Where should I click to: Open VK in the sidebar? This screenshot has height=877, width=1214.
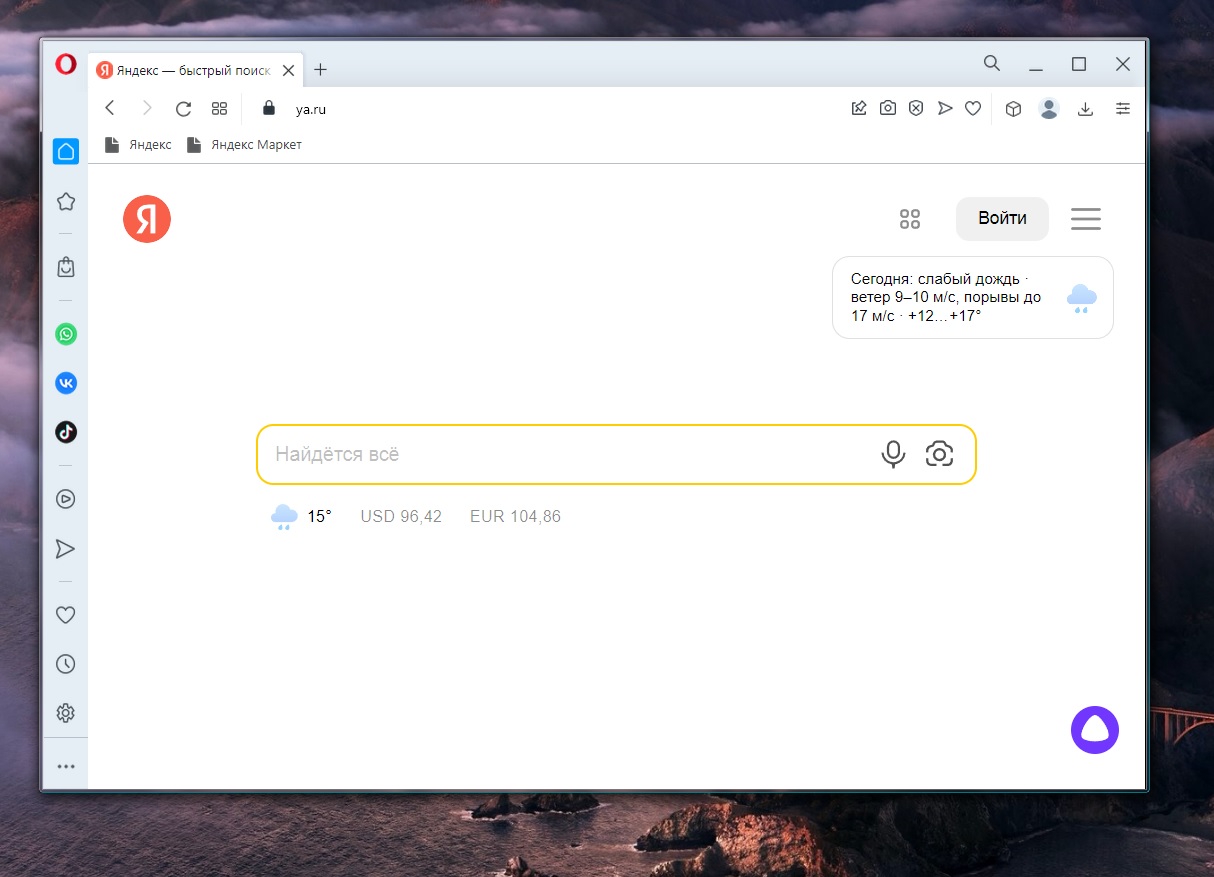pos(66,383)
